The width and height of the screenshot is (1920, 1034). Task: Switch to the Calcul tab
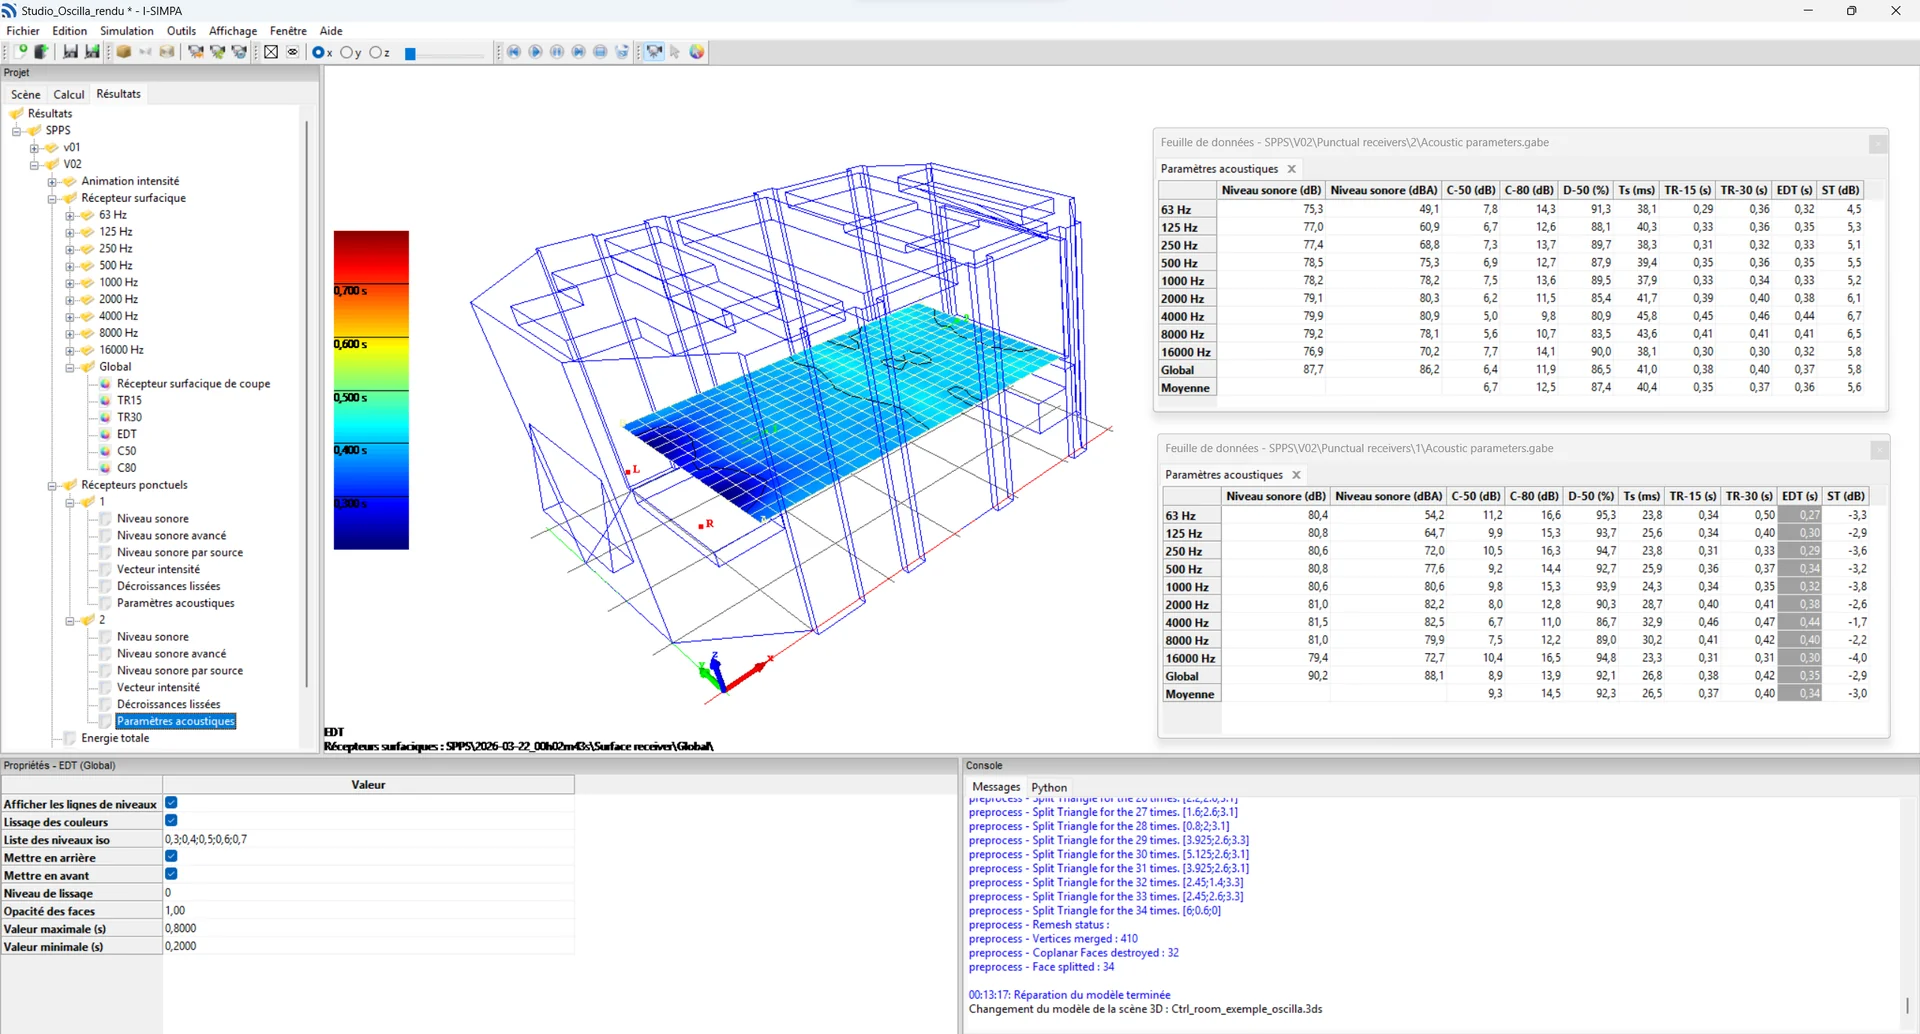(69, 95)
